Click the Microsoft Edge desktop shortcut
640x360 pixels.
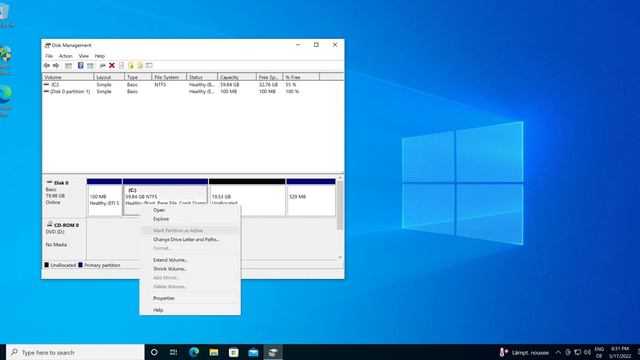(6, 100)
